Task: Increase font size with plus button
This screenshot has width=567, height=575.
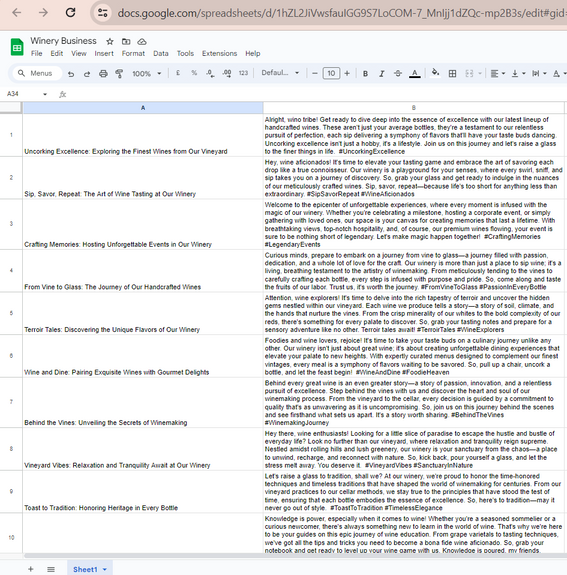Action: 347,73
